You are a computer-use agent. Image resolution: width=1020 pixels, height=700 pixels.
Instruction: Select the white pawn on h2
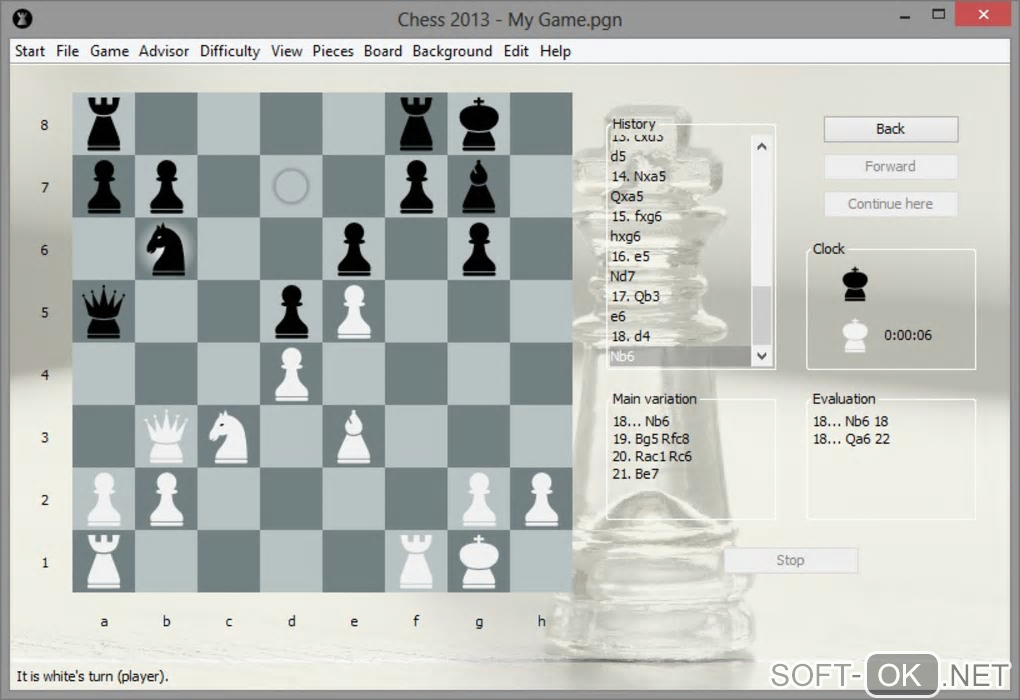(x=541, y=499)
